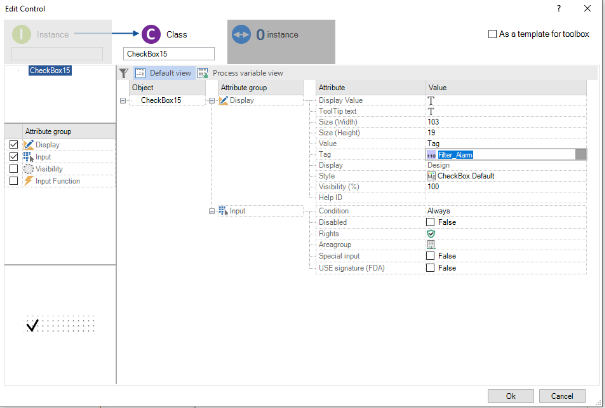Click the Style value CheckBox Default

466,176
